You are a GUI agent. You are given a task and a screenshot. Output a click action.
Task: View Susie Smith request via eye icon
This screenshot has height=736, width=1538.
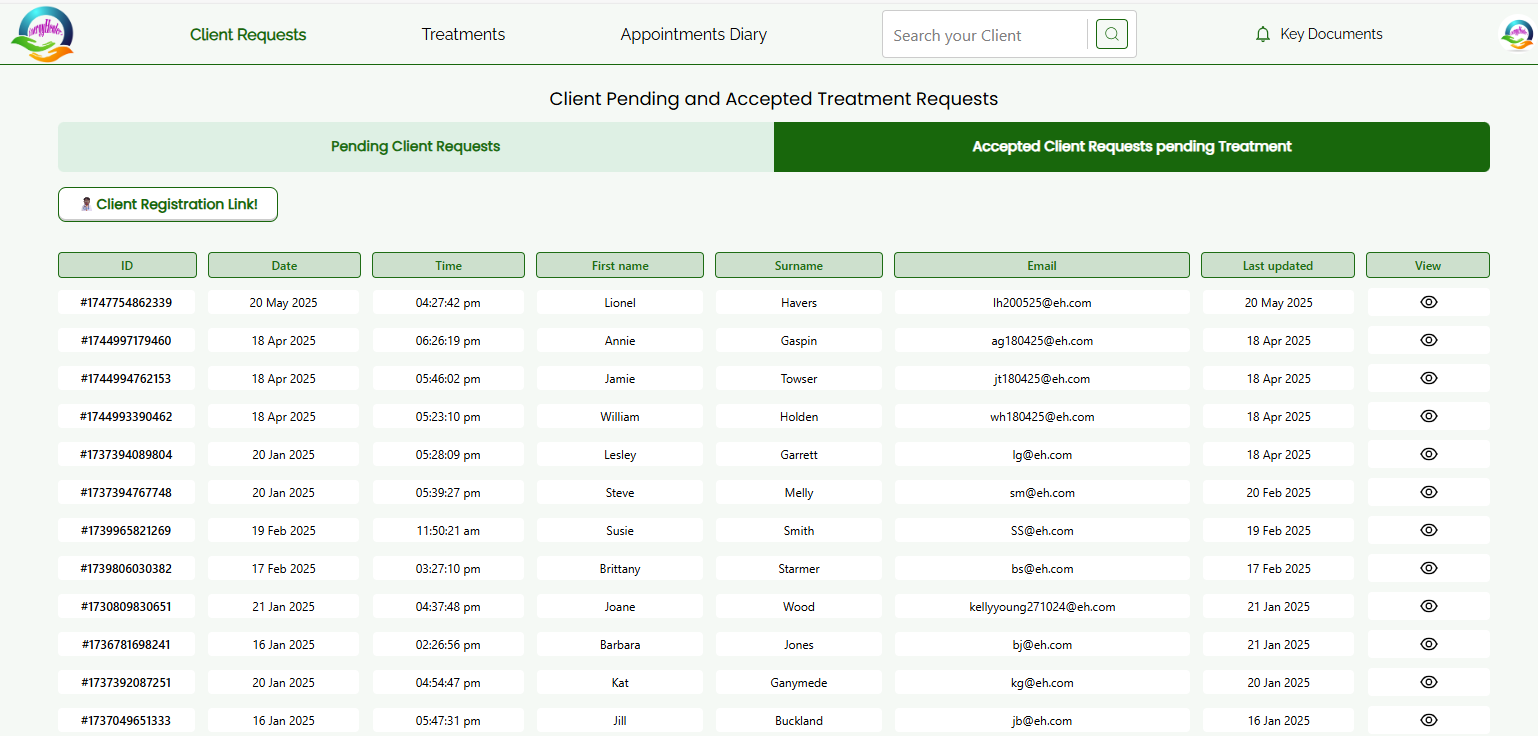[1429, 530]
